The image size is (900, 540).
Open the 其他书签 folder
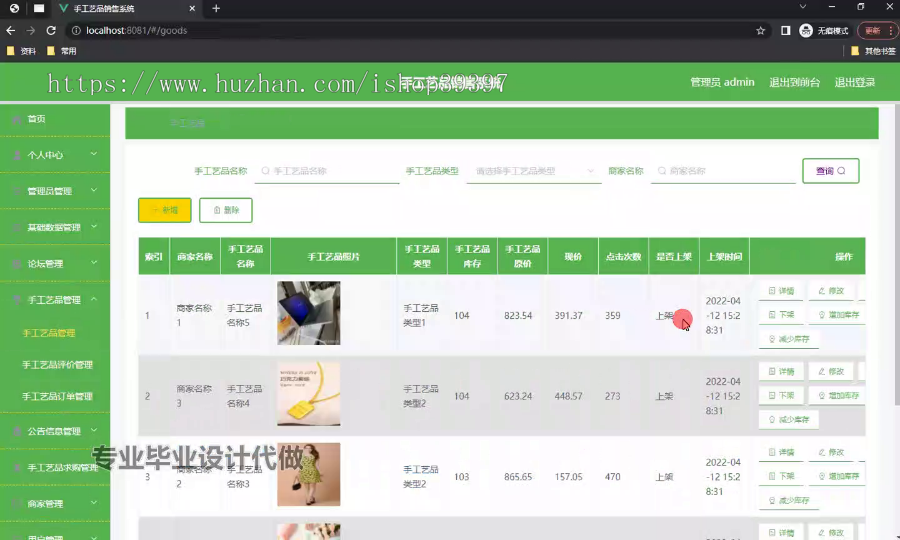tap(873, 51)
